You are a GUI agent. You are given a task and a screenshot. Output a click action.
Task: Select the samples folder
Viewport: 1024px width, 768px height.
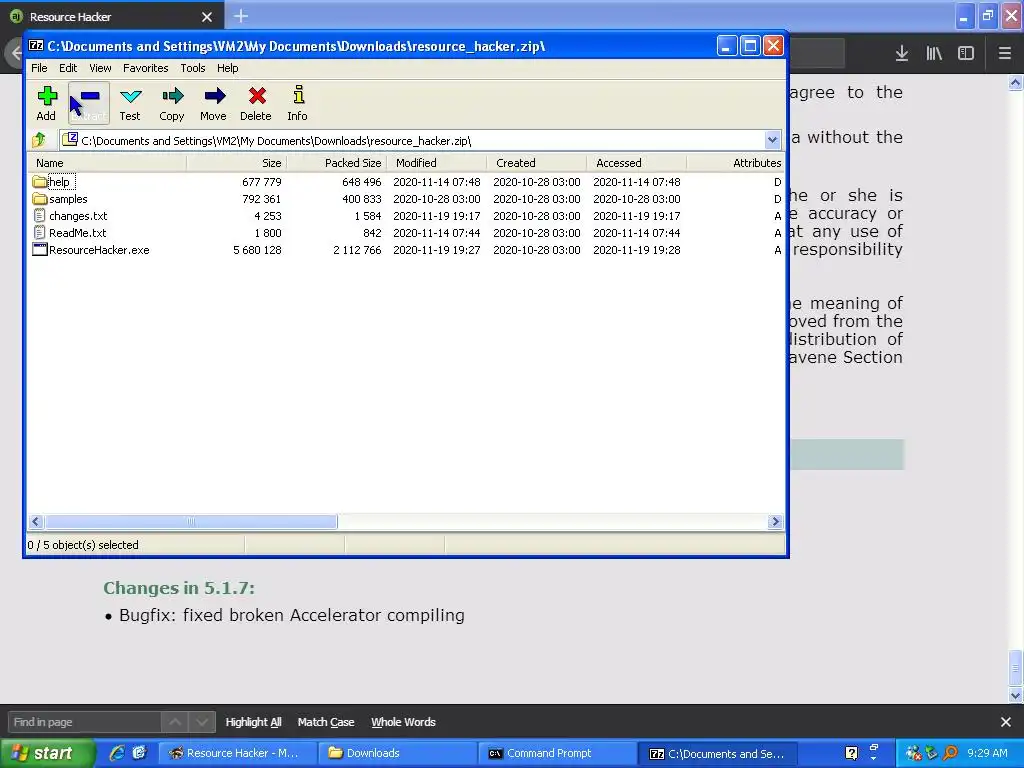pyautogui.click(x=59, y=199)
